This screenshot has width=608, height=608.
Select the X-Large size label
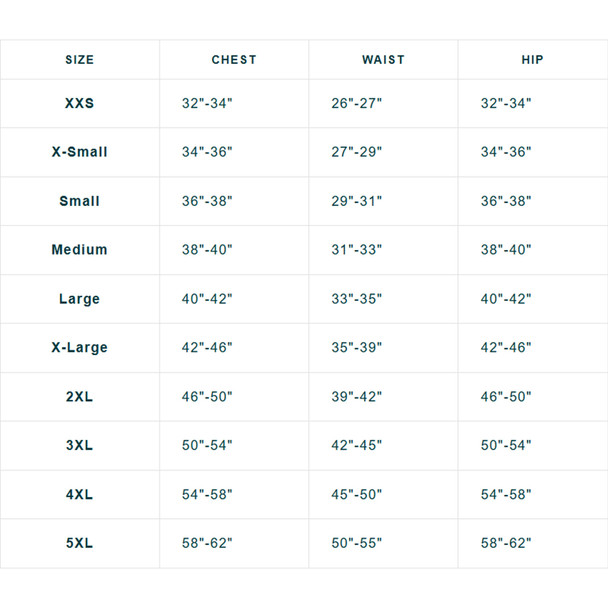click(79, 347)
